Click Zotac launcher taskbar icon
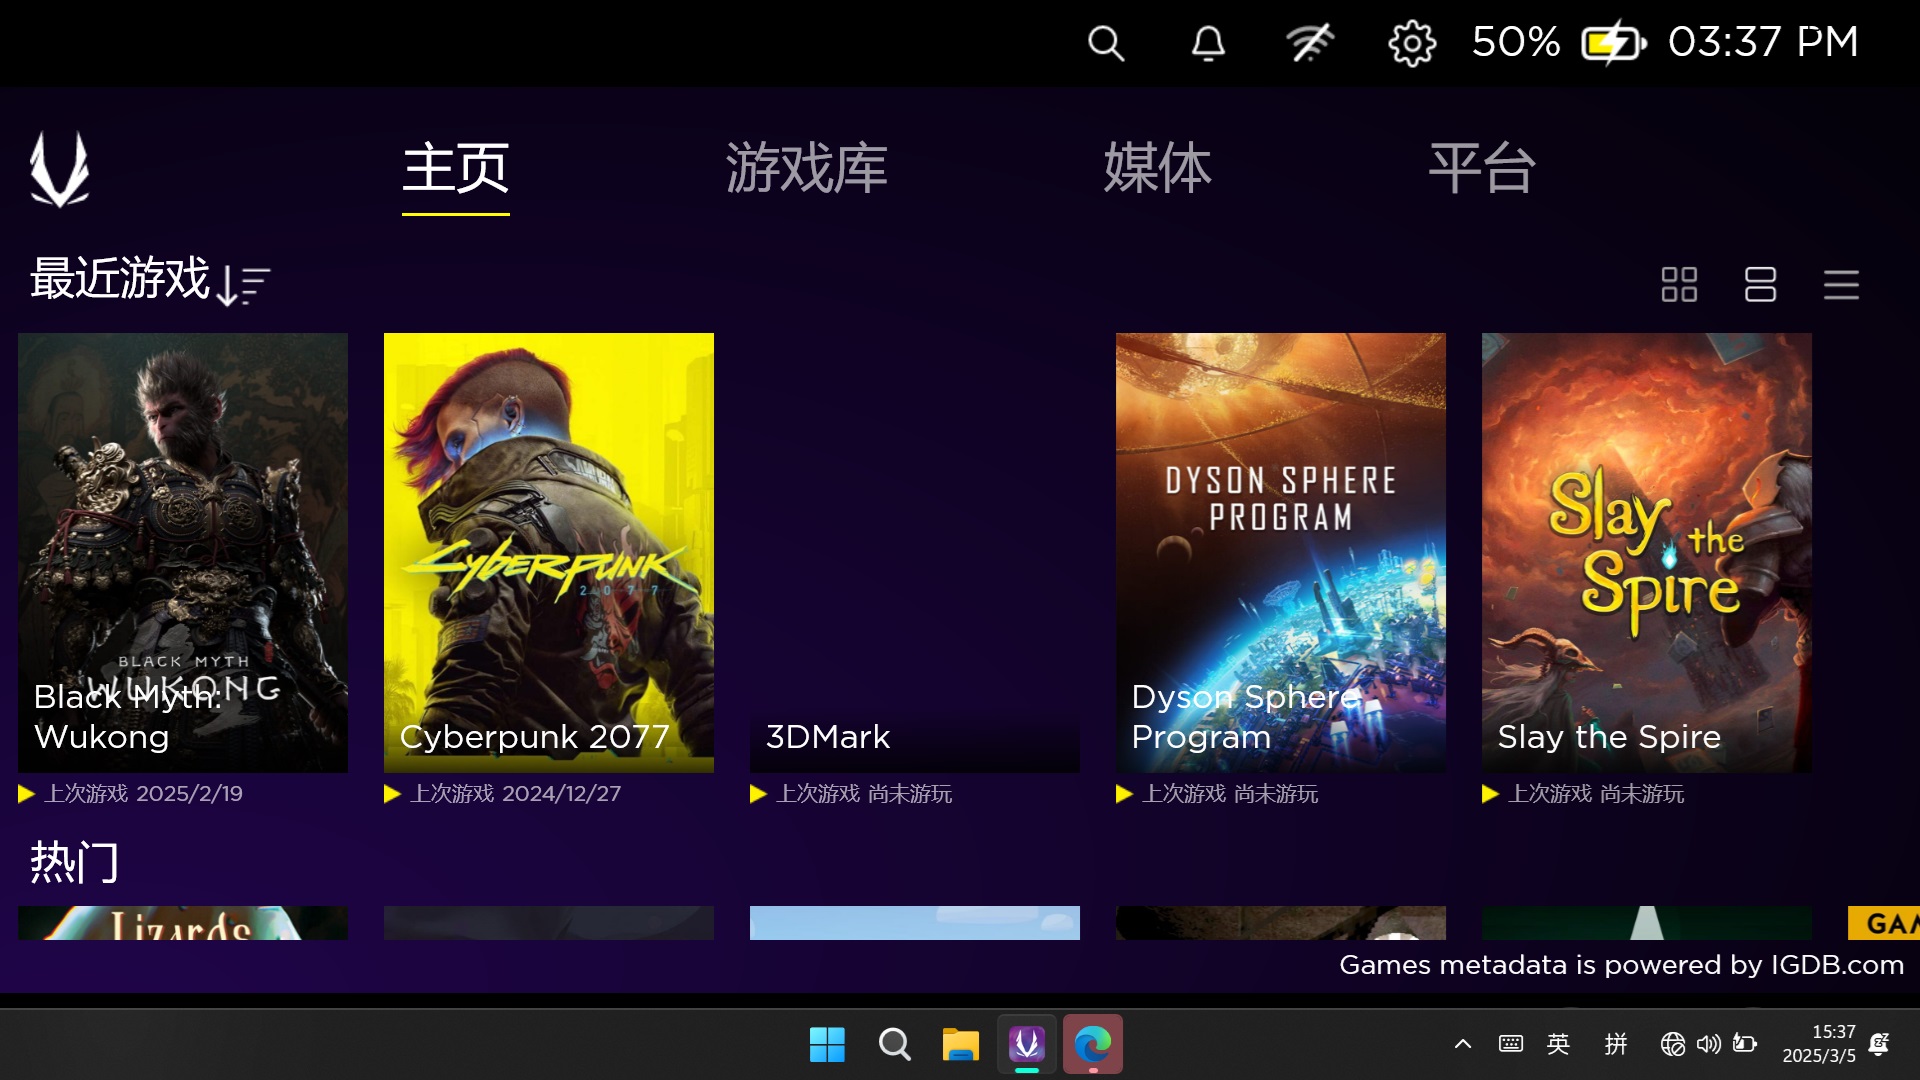1920x1080 pixels. click(x=1027, y=1045)
